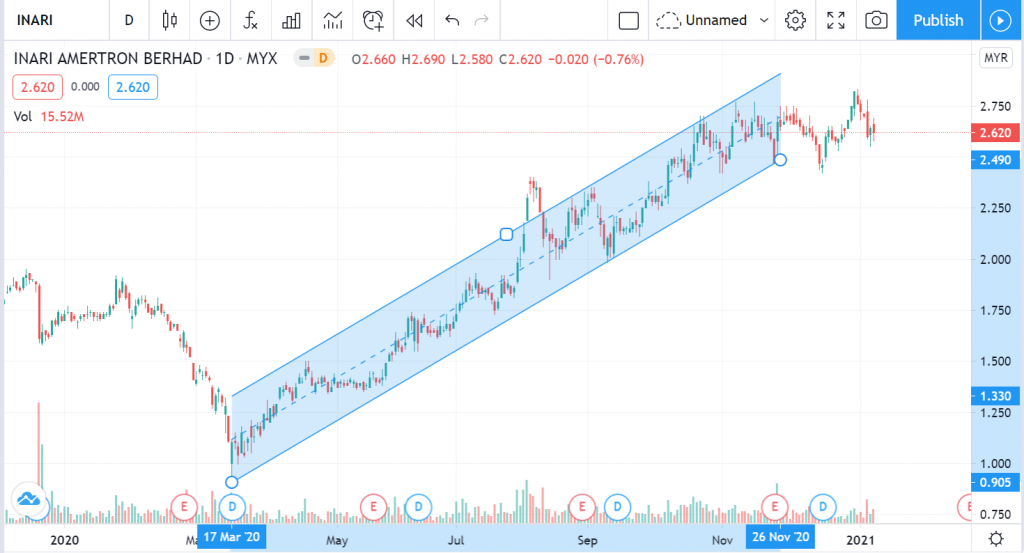Select the channel anchor at 26 Nov price 2.490

(x=780, y=159)
